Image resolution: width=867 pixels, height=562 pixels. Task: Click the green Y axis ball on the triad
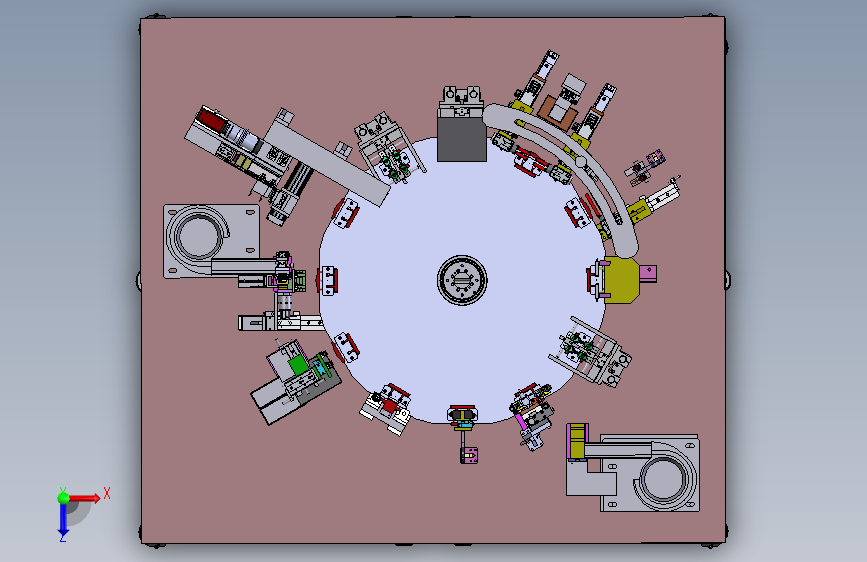click(64, 498)
